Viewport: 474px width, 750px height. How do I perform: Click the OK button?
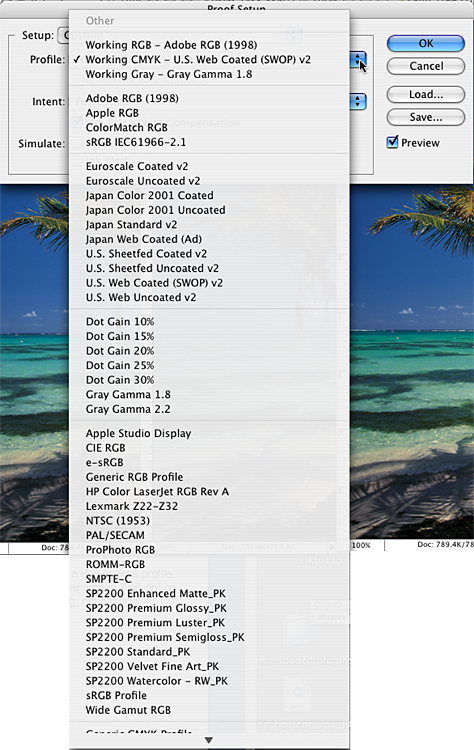coord(426,44)
